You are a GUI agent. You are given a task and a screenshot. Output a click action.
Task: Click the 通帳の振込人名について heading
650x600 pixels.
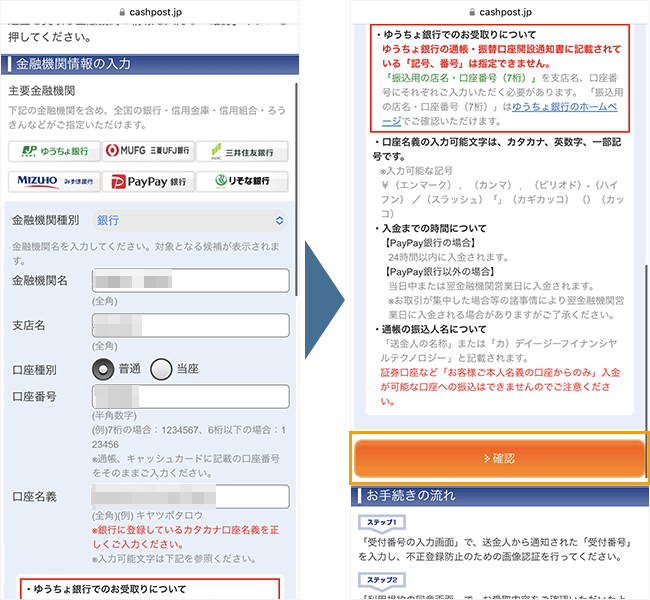click(x=434, y=329)
